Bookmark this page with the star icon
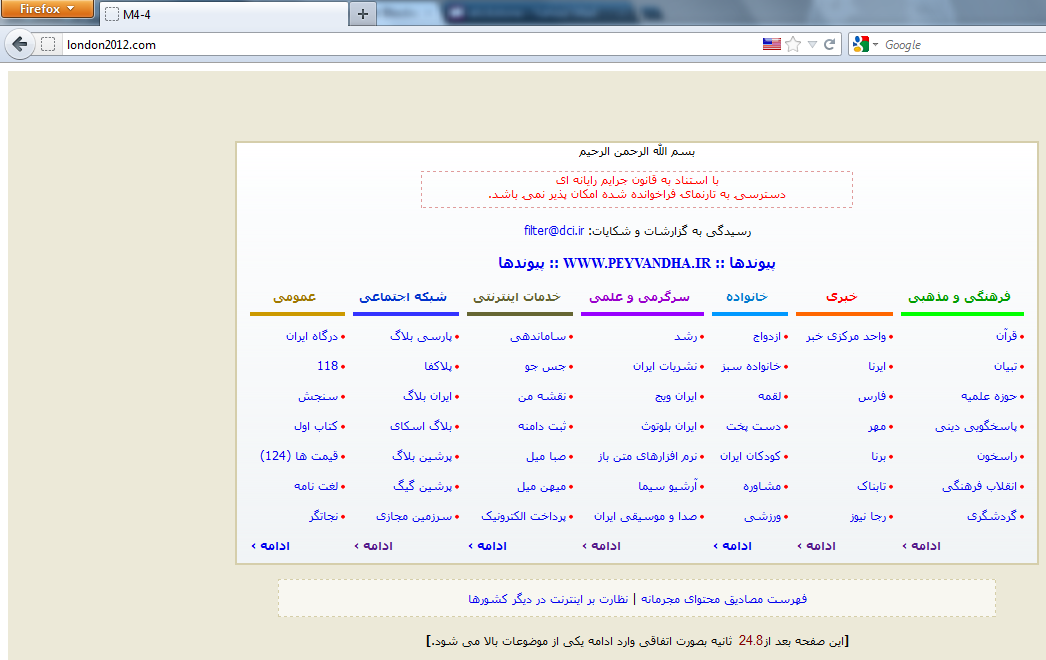The width and height of the screenshot is (1046, 660). click(x=793, y=44)
